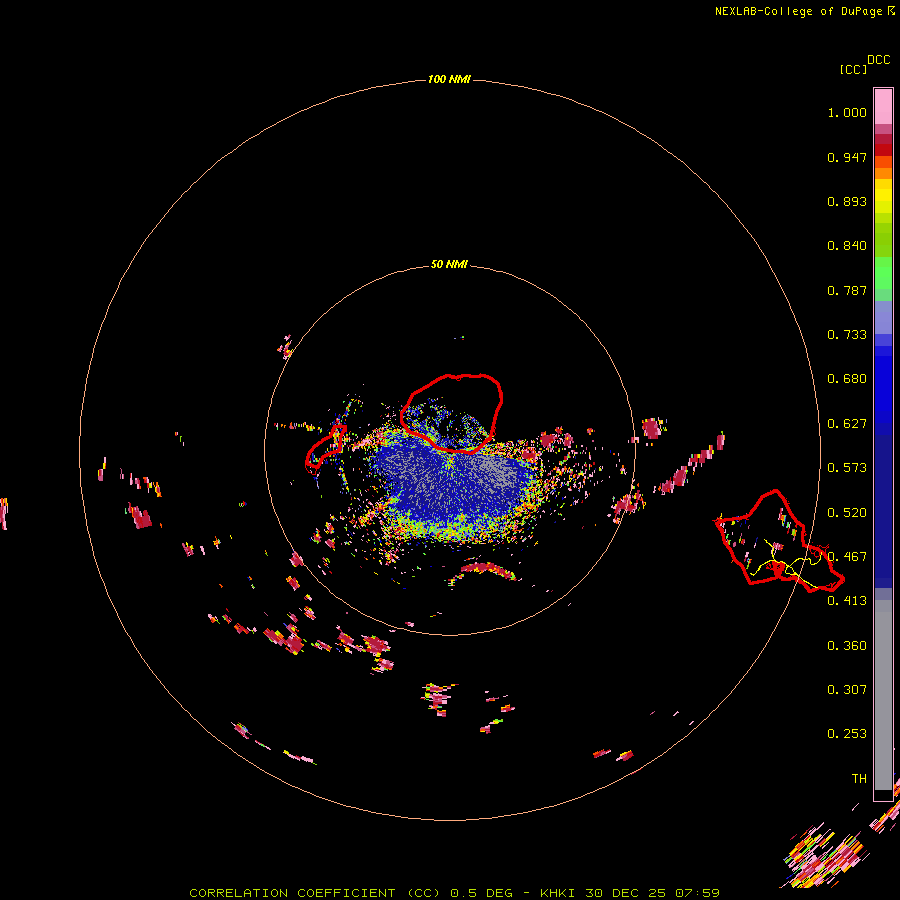The height and width of the screenshot is (900, 900).
Task: Click the 0.680 scale value
Action: pyautogui.click(x=847, y=379)
